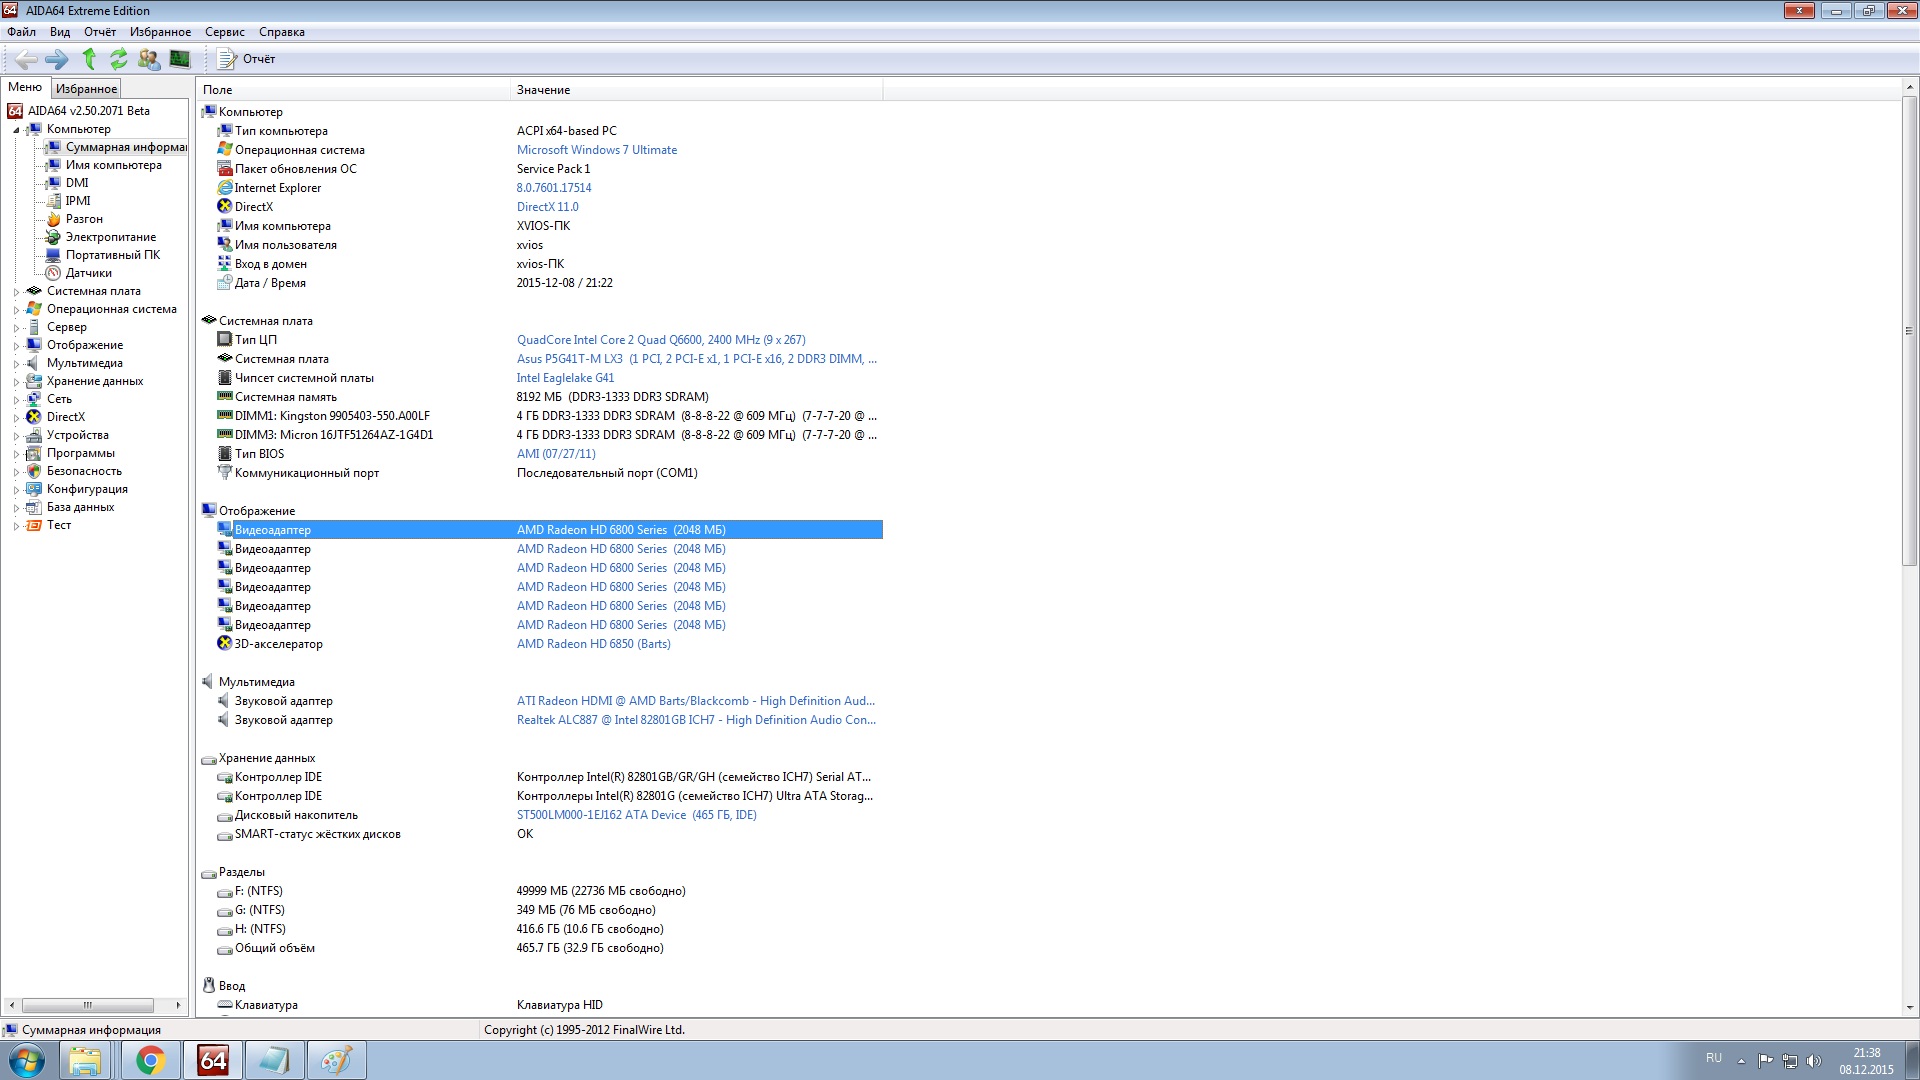This screenshot has height=1080, width=1920.
Task: Select Разгон overclock tree item
Action: coord(84,219)
